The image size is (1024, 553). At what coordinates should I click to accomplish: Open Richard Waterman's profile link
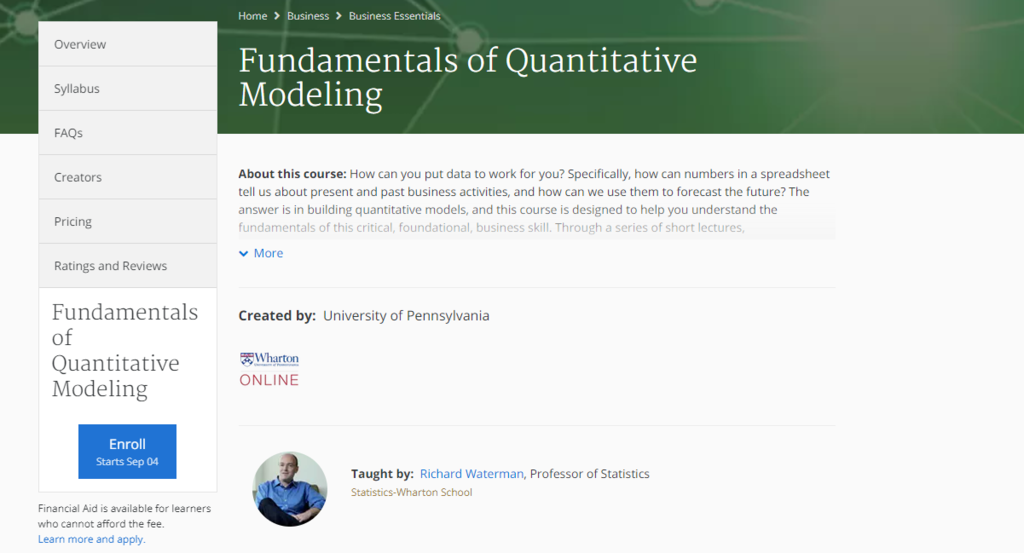(x=472, y=474)
